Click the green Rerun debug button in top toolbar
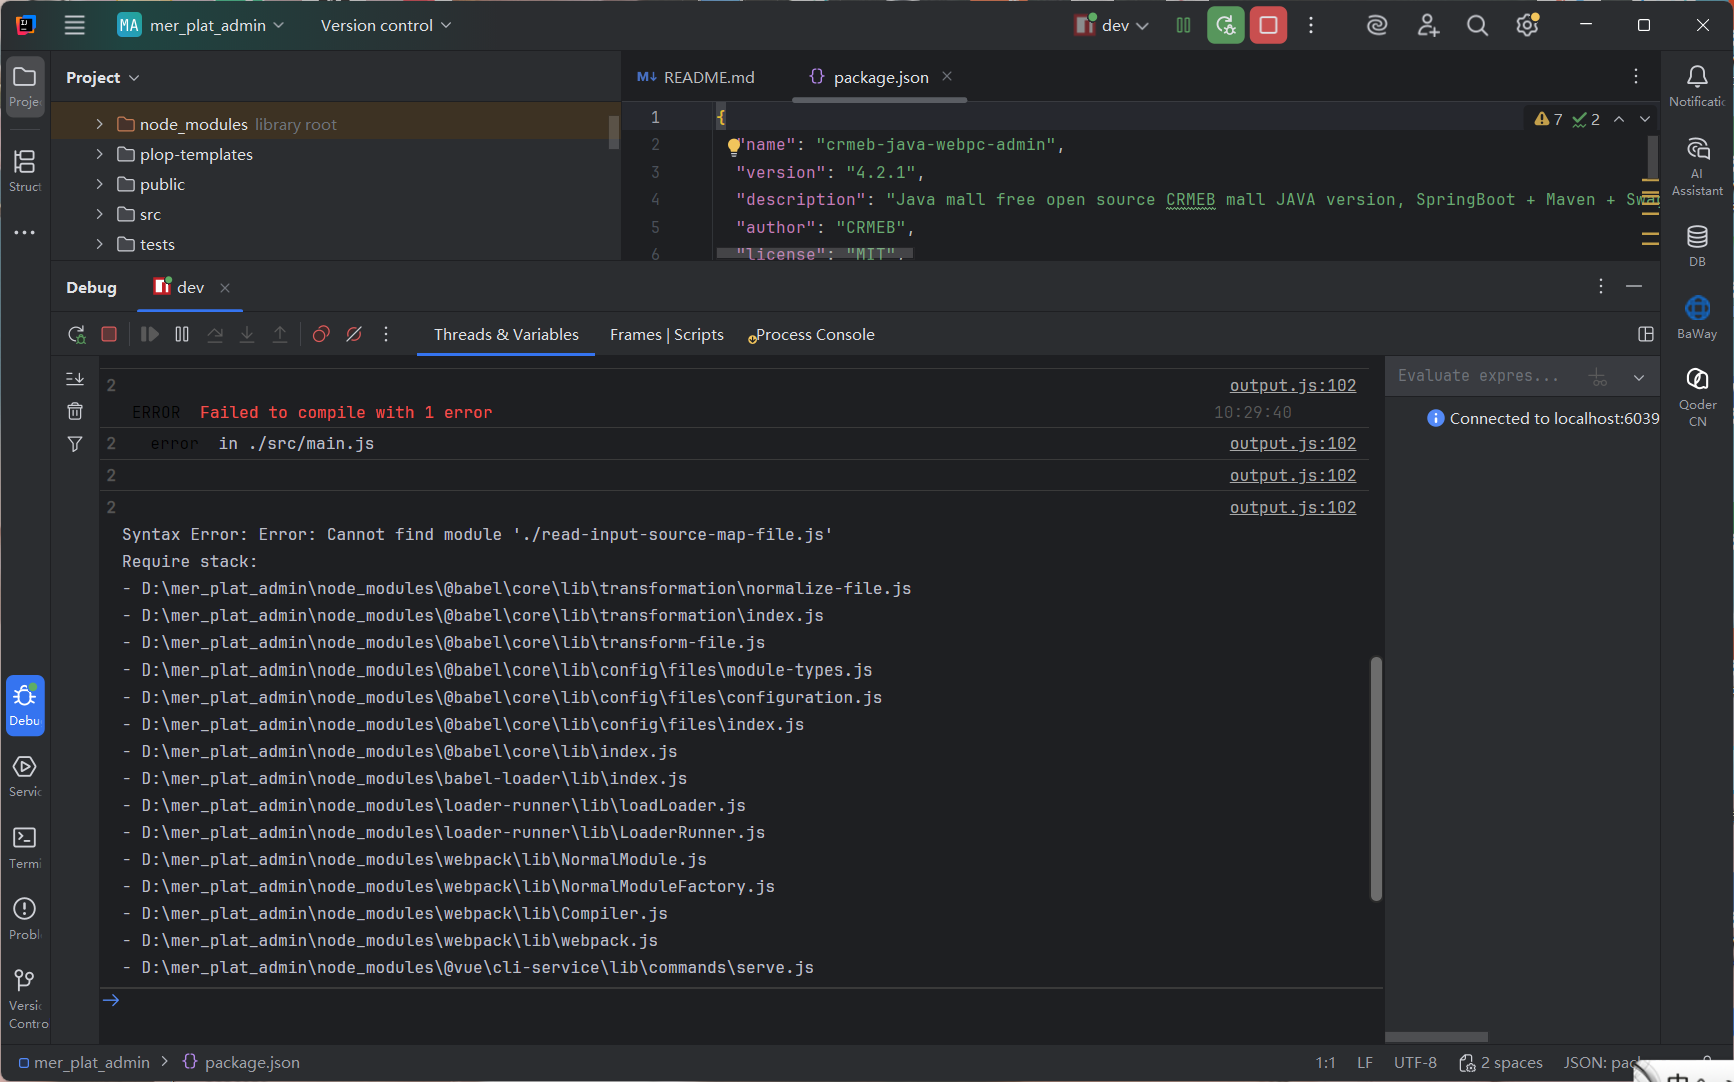The image size is (1734, 1082). click(x=1226, y=25)
